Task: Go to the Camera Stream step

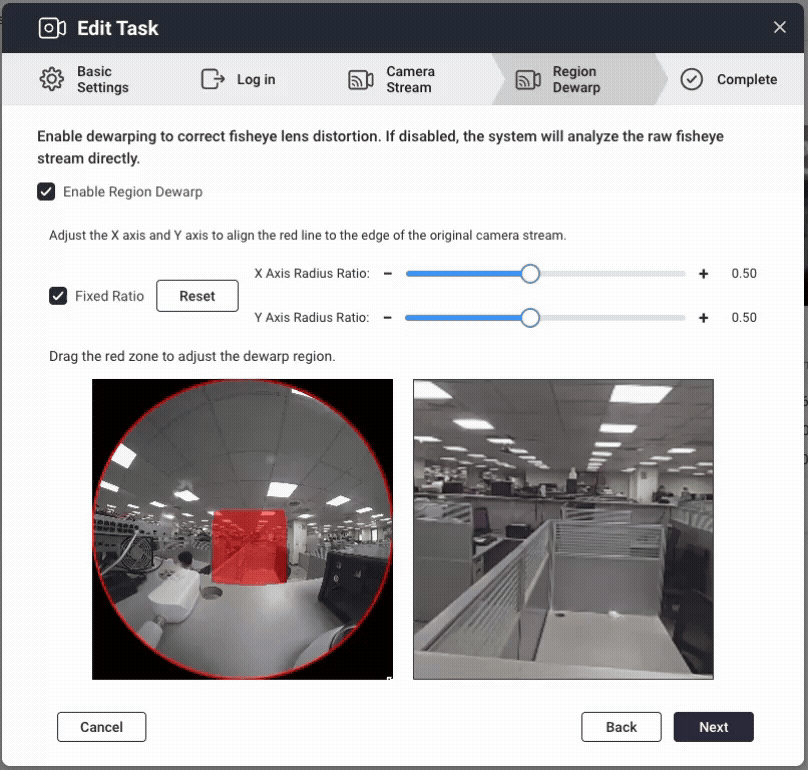Action: tap(392, 79)
